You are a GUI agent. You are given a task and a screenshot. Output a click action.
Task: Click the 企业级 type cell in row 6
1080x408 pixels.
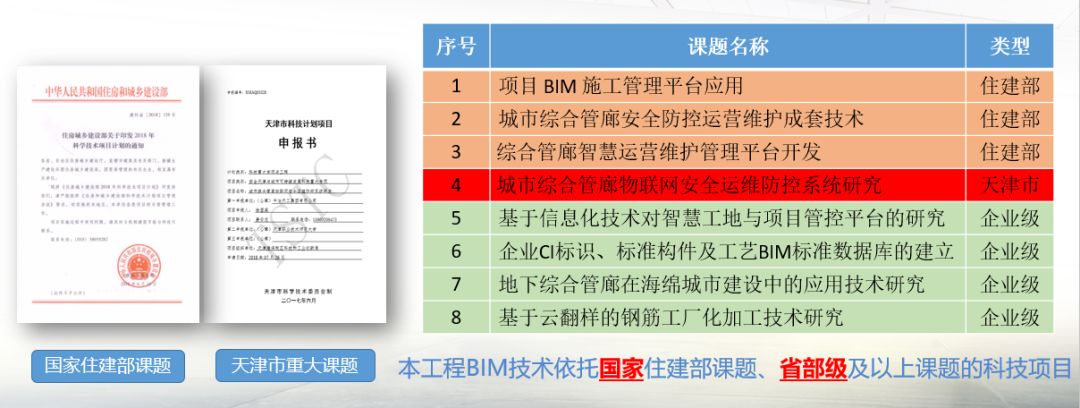(1010, 251)
